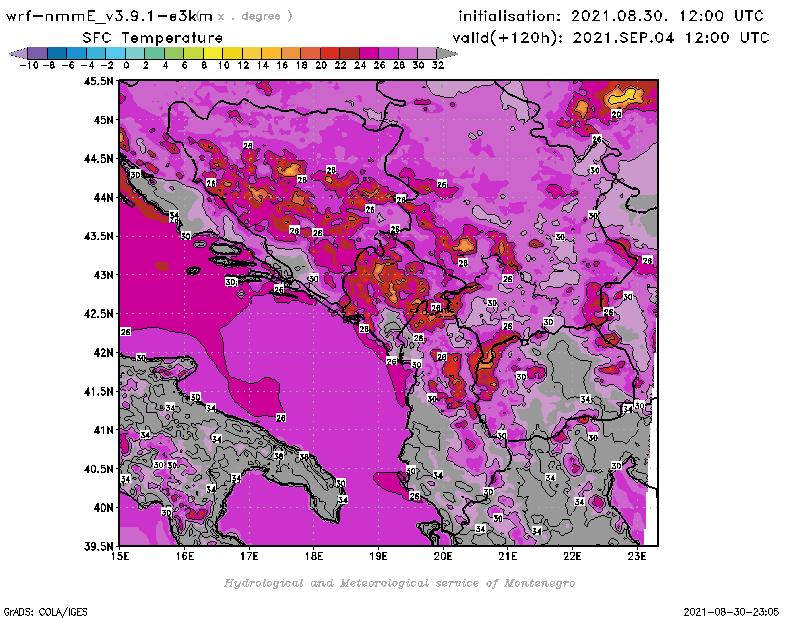This screenshot has height=618, width=800.
Task: Click the 'GrADS: COLA/IGES' credit text
Action: 45,612
